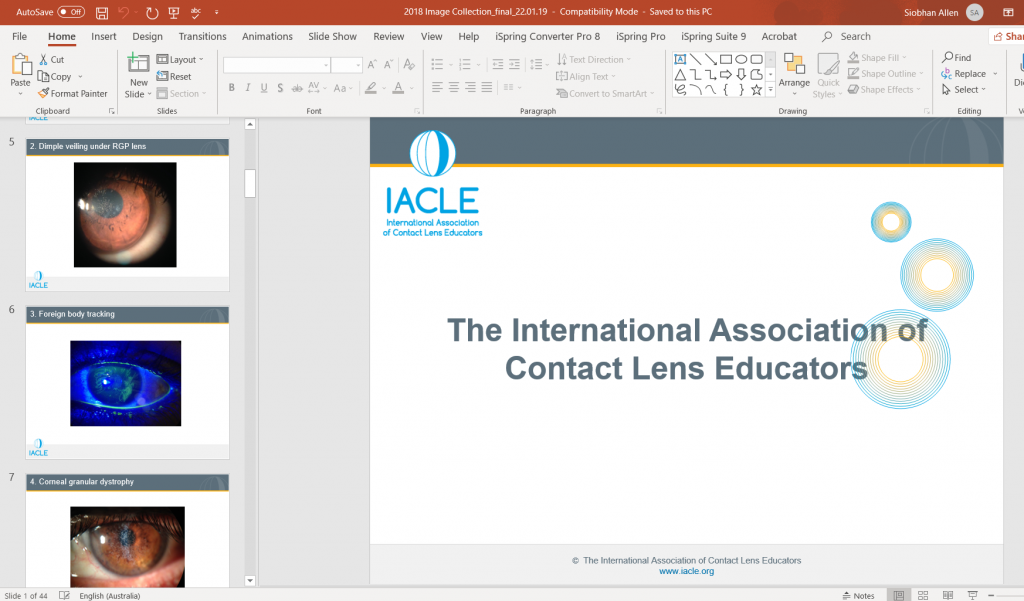Select the oval shape in gallery
1024x601 pixels.
click(x=741, y=59)
